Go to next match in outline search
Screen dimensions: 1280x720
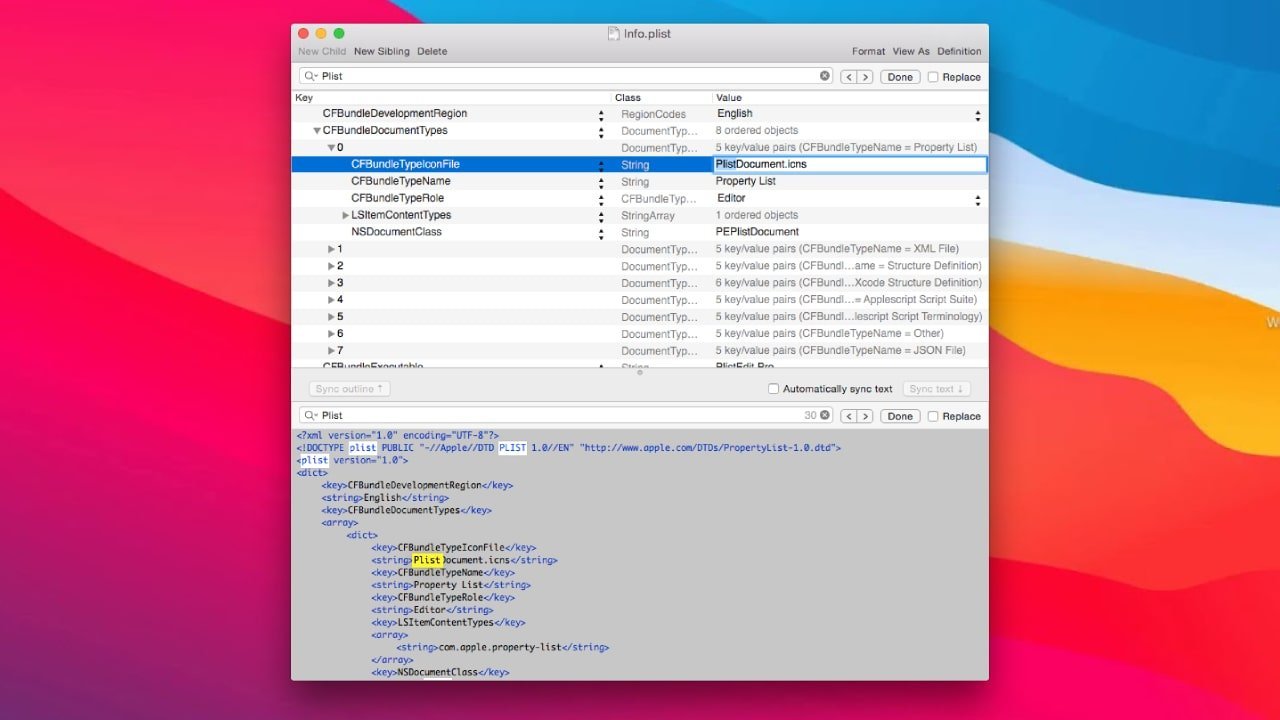pyautogui.click(x=865, y=77)
